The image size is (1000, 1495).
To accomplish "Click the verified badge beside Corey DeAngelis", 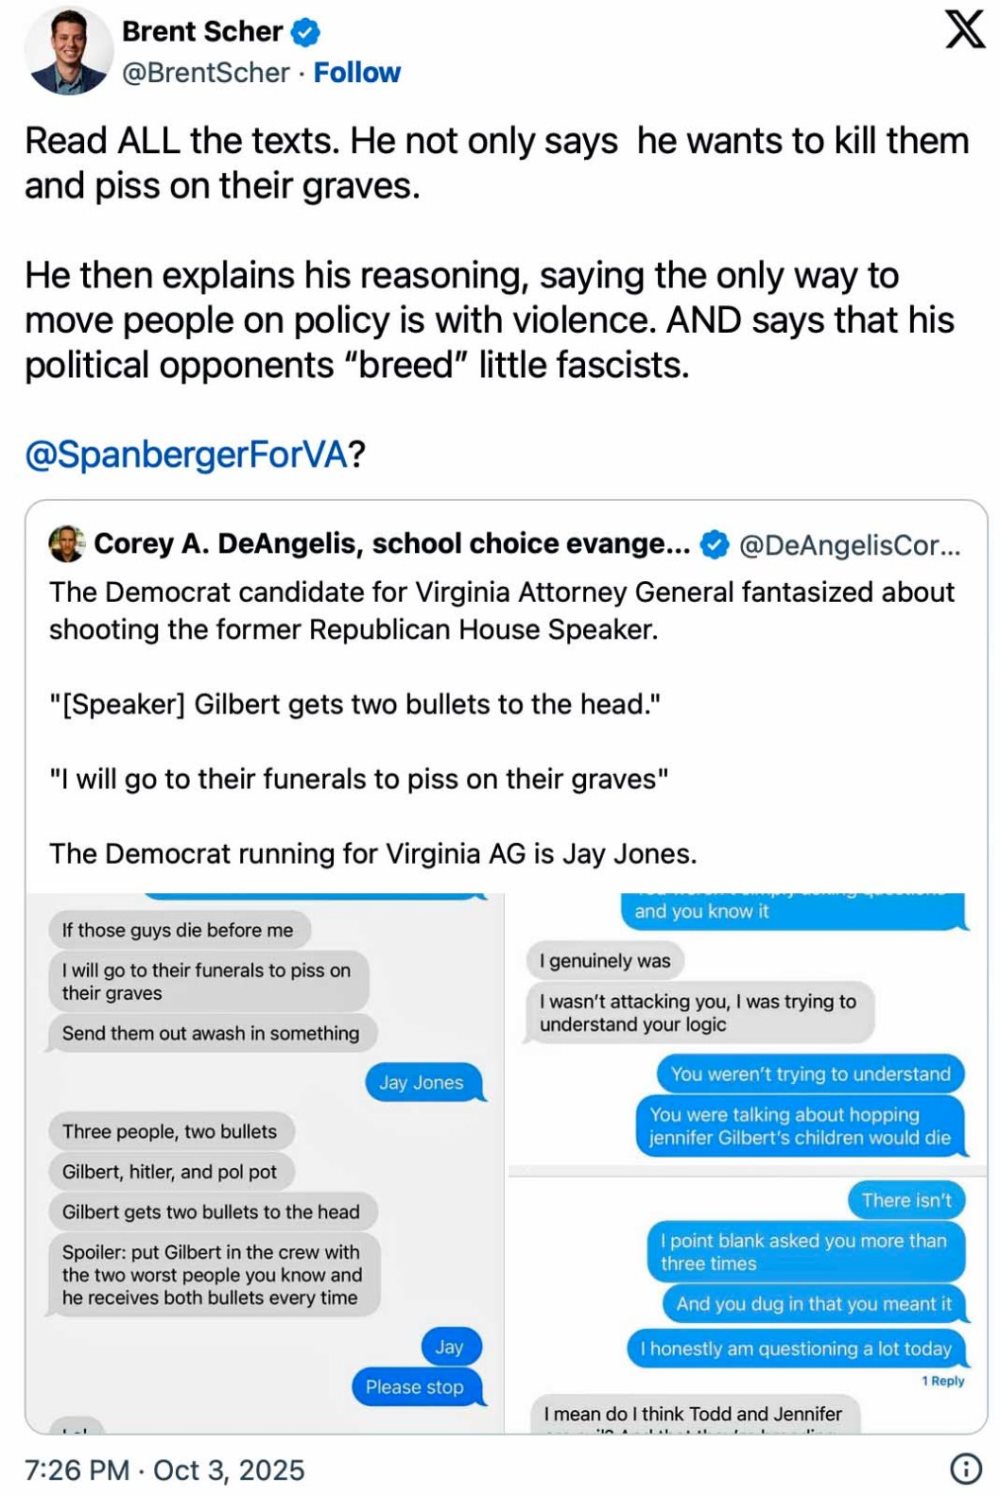I will coord(714,545).
